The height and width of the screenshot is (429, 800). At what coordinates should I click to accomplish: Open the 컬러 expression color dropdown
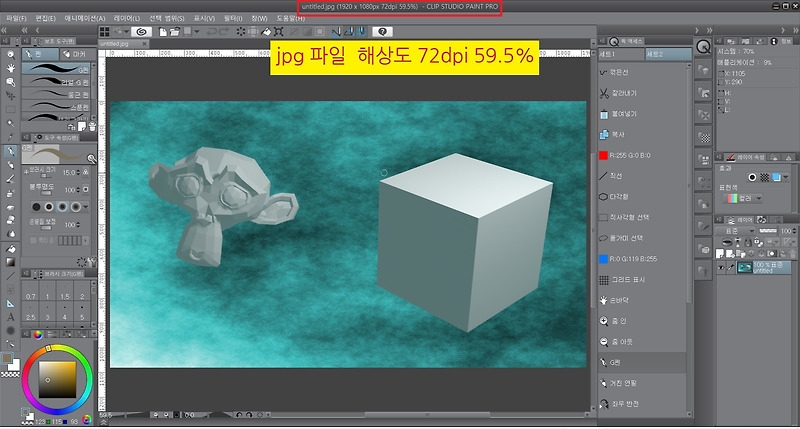point(741,198)
